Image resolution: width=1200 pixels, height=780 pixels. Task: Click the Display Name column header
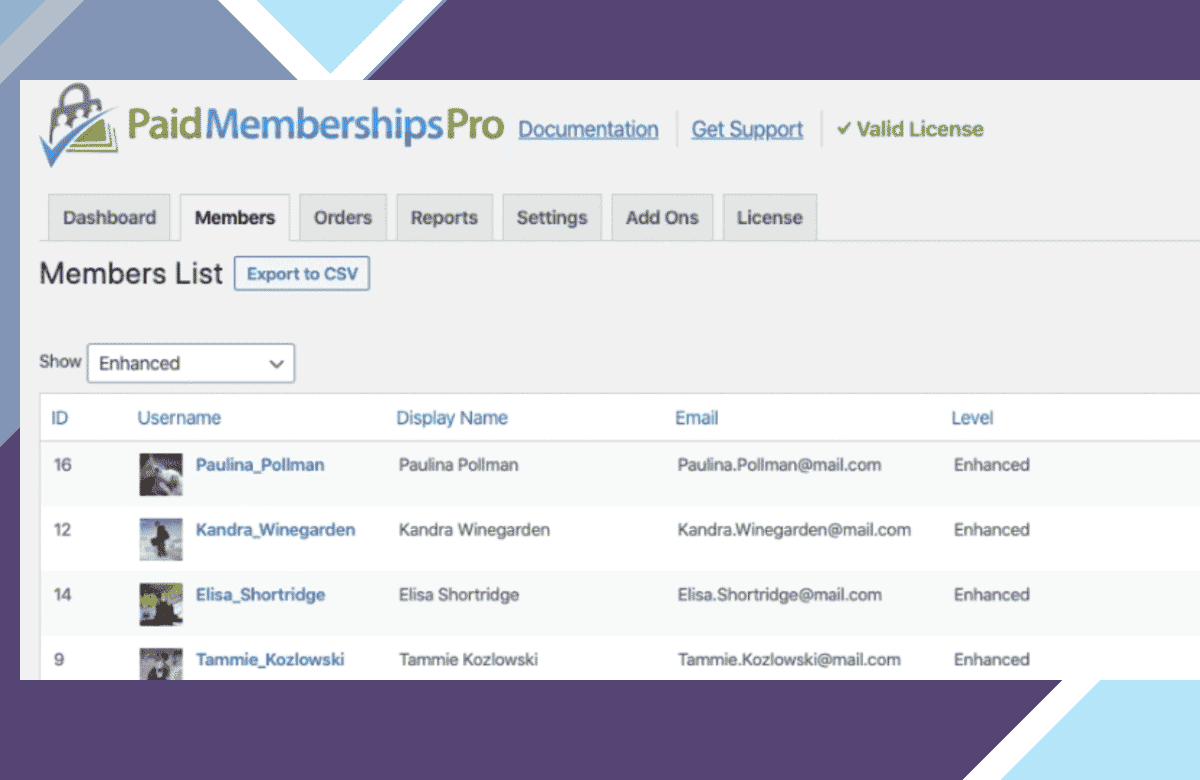(452, 418)
